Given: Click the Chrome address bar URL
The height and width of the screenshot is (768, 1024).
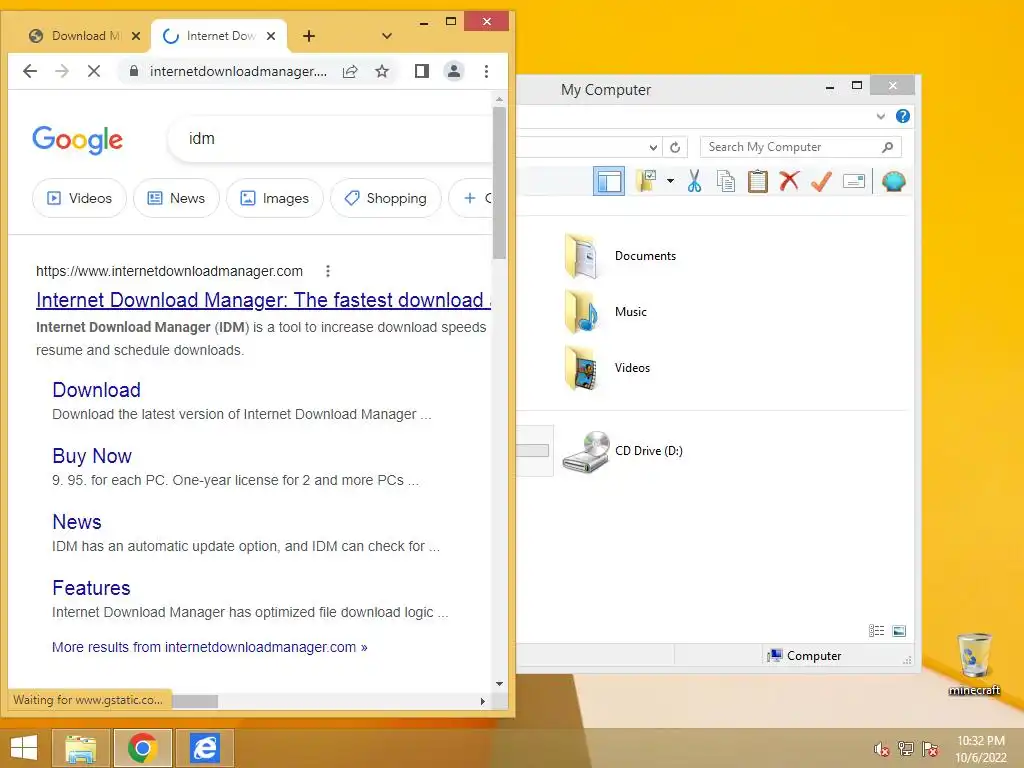Looking at the screenshot, I should click(x=238, y=71).
